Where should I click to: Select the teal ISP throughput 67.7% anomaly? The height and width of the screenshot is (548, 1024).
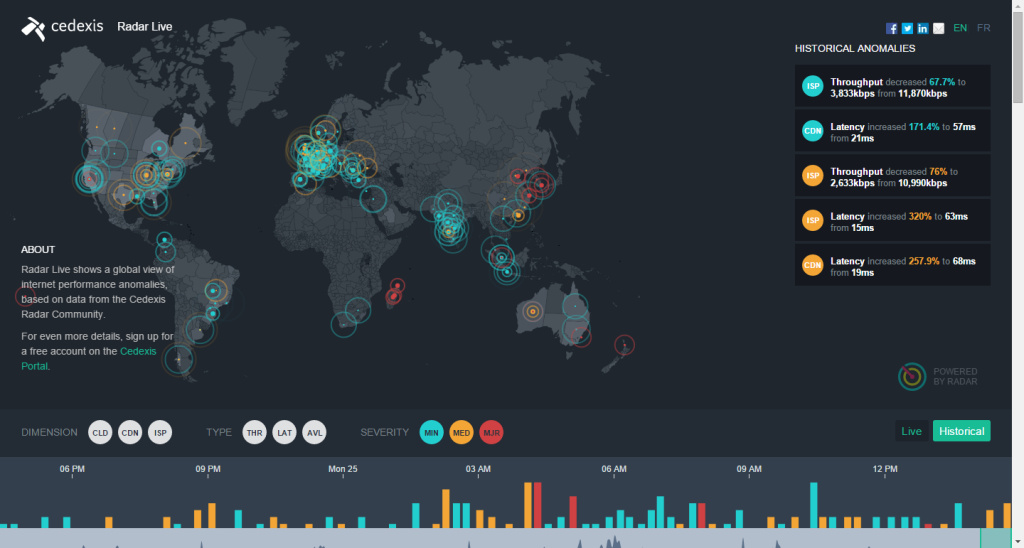pyautogui.click(x=892, y=86)
